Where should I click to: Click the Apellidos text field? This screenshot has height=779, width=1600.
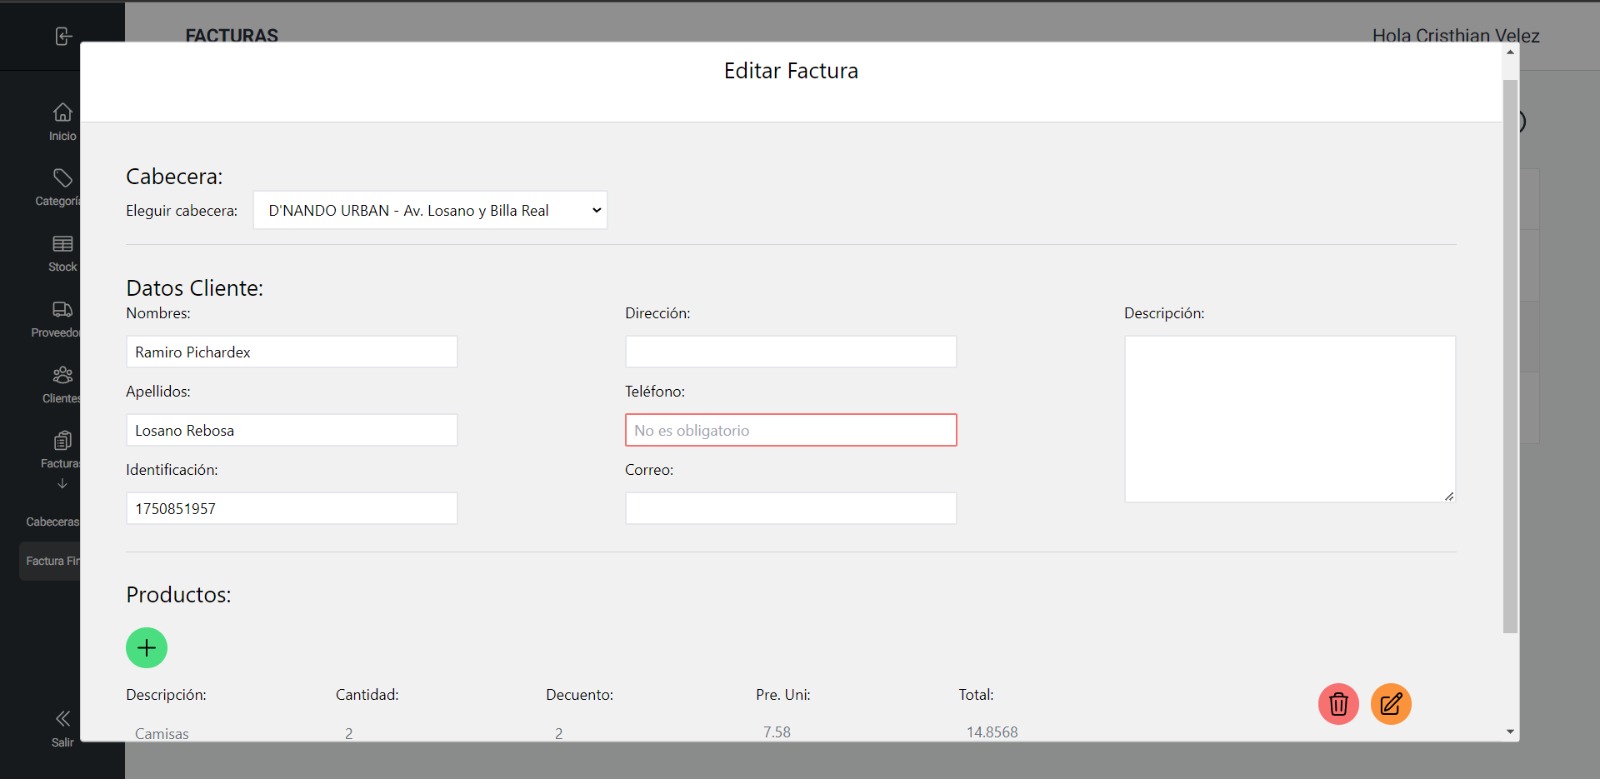tap(291, 430)
